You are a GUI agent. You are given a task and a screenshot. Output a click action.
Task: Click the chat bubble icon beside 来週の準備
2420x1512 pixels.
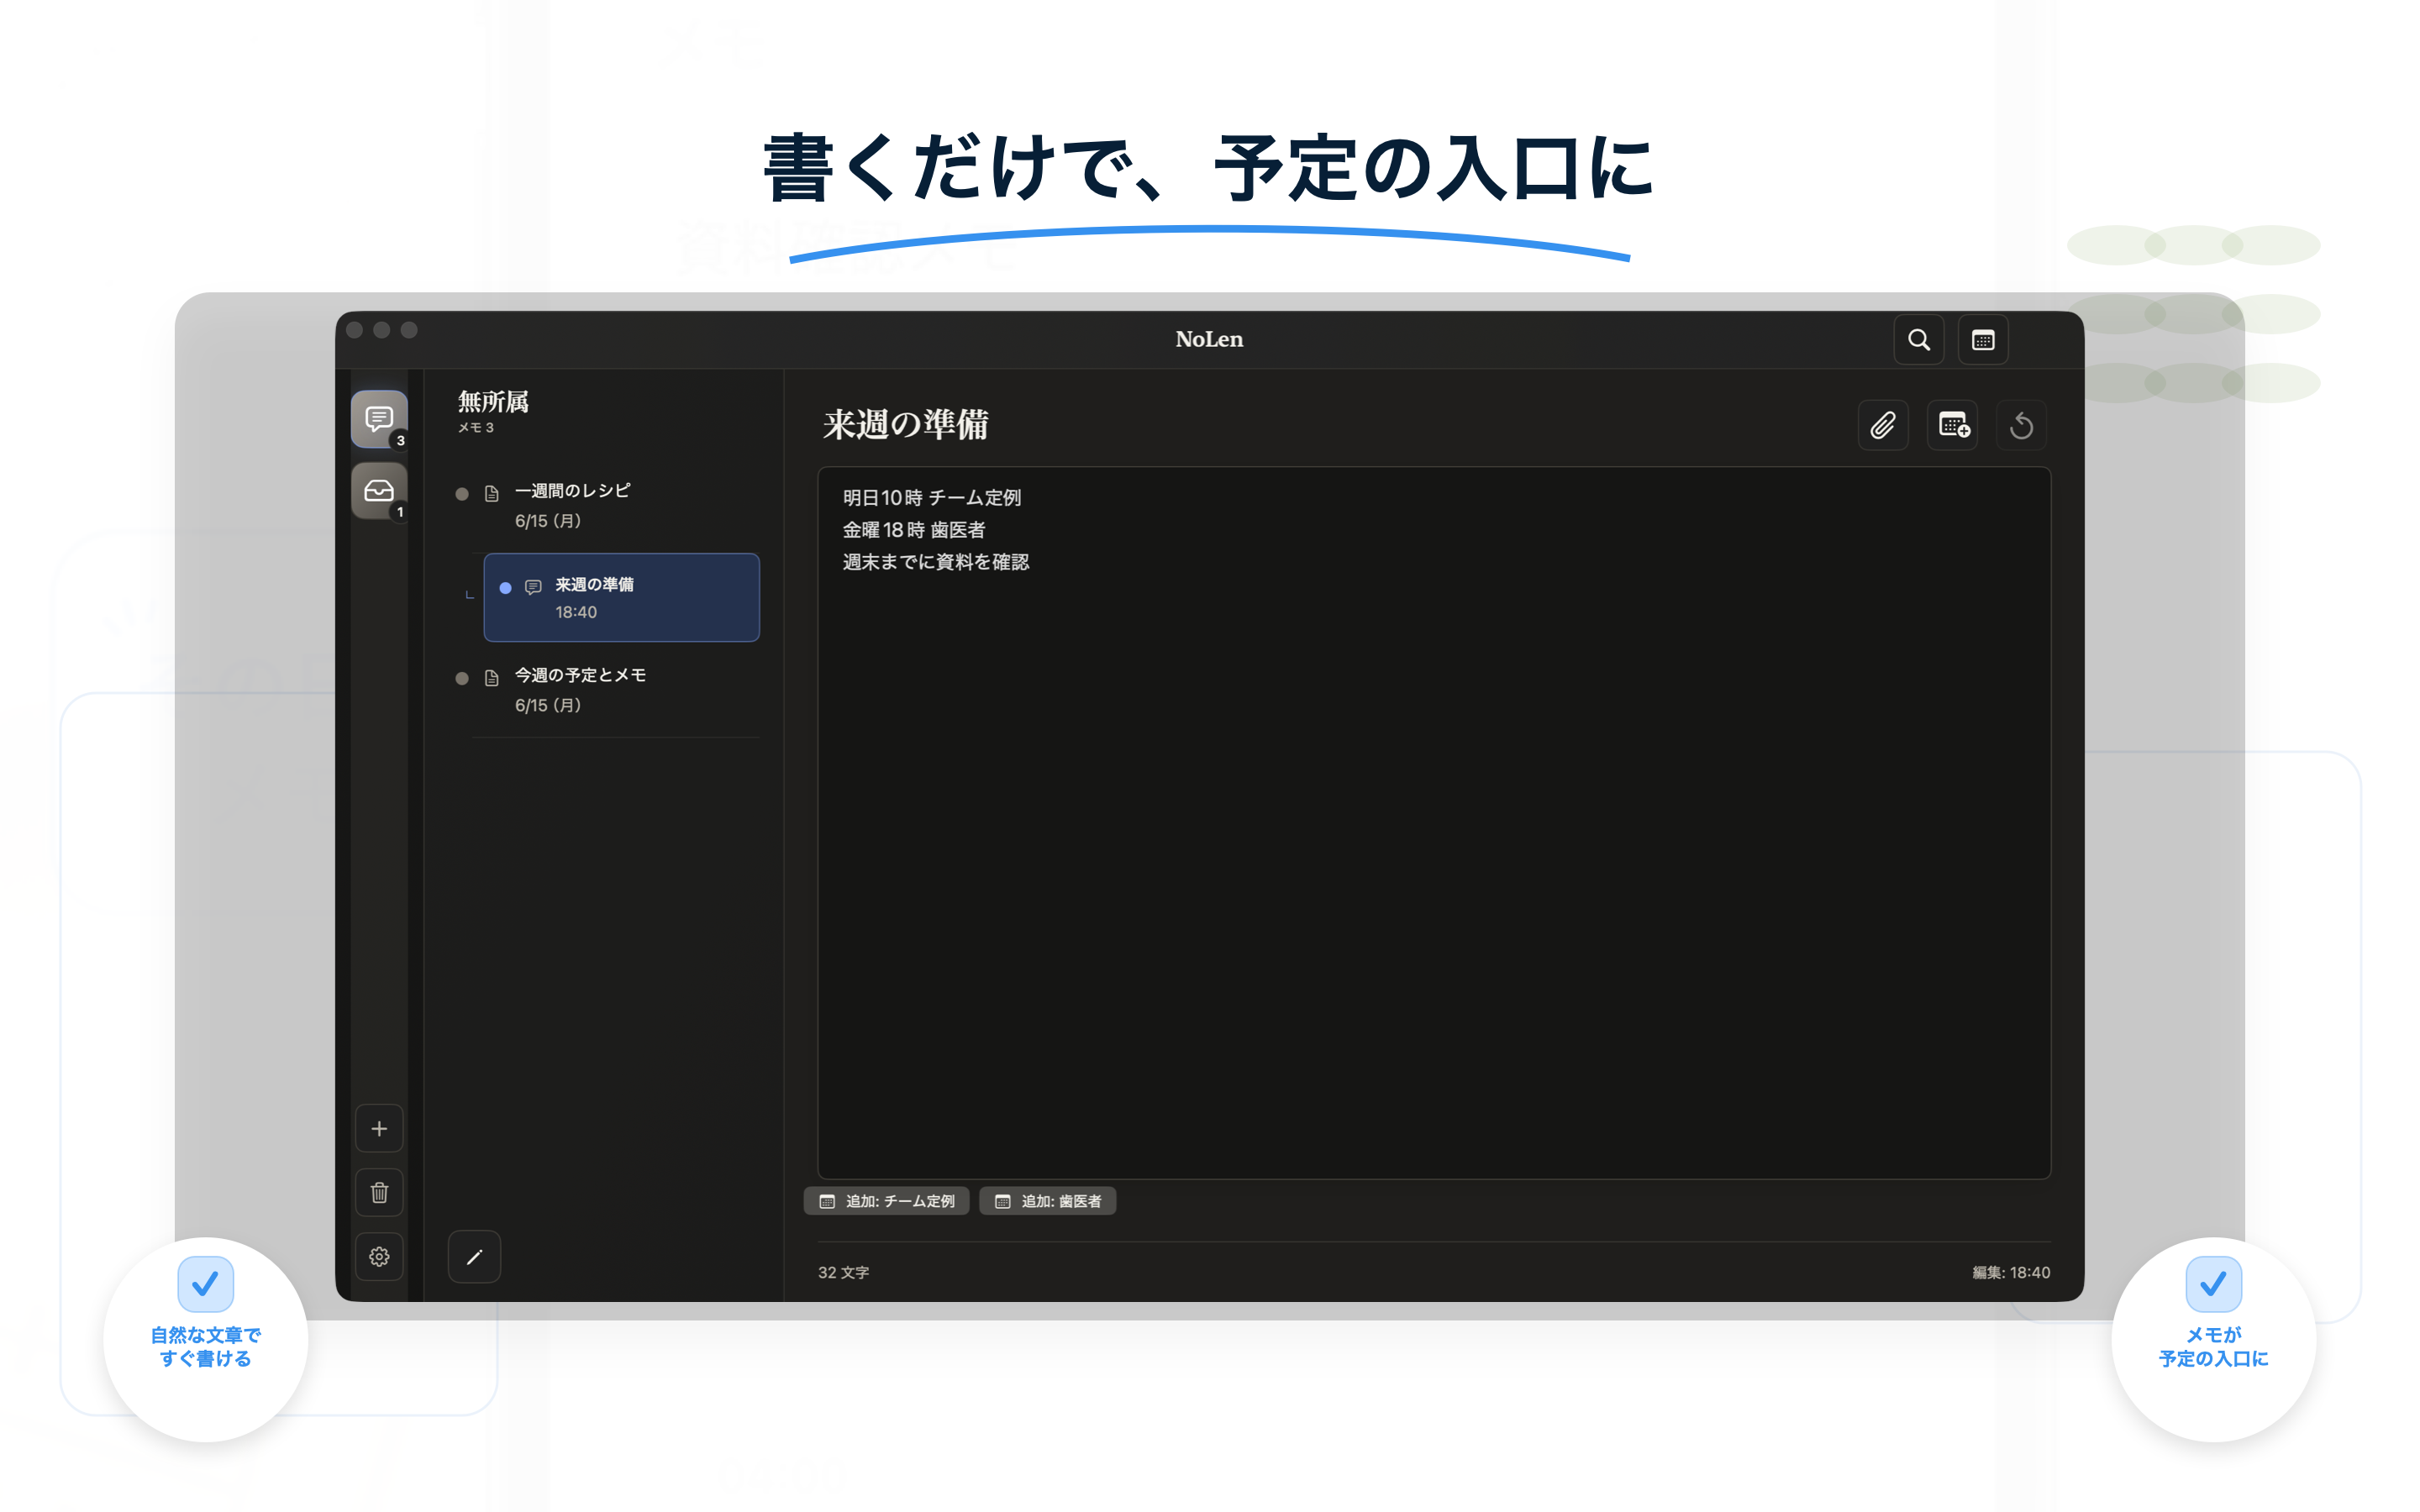[x=533, y=587]
